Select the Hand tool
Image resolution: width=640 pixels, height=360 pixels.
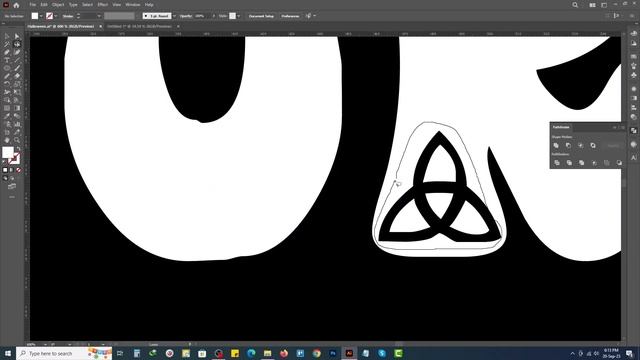[7, 140]
